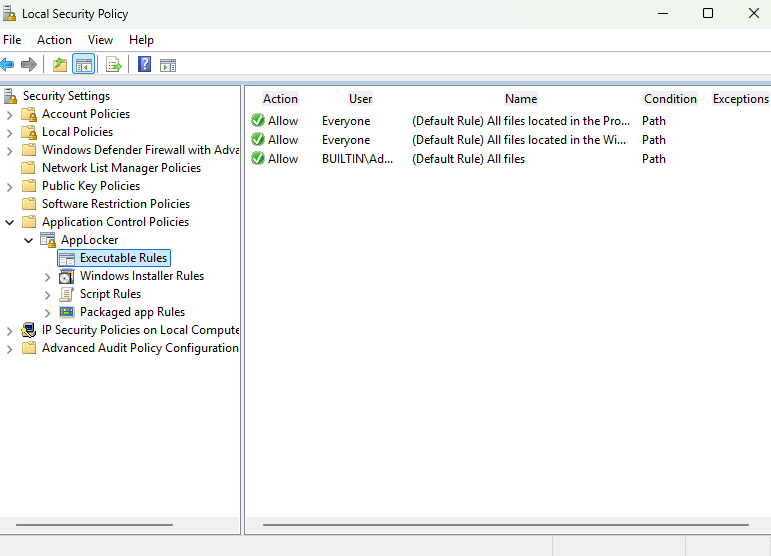Click the User column header
Image resolution: width=771 pixels, height=556 pixels.
pyautogui.click(x=360, y=99)
